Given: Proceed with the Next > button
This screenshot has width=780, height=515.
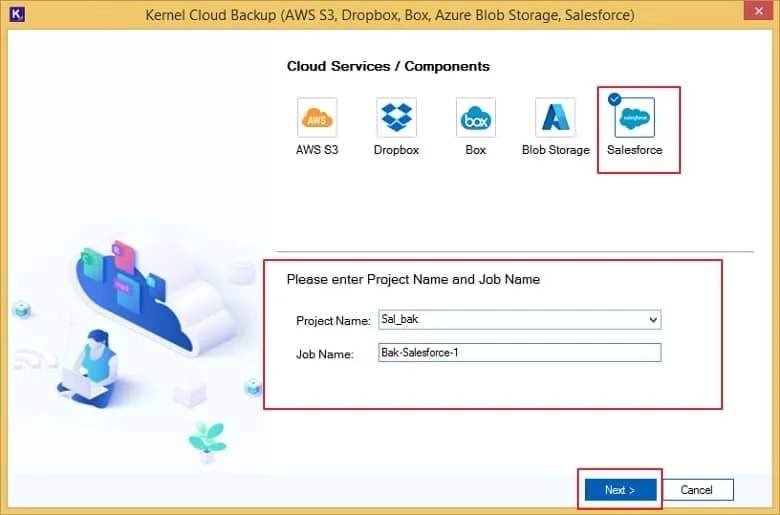Looking at the screenshot, I should [620, 490].
